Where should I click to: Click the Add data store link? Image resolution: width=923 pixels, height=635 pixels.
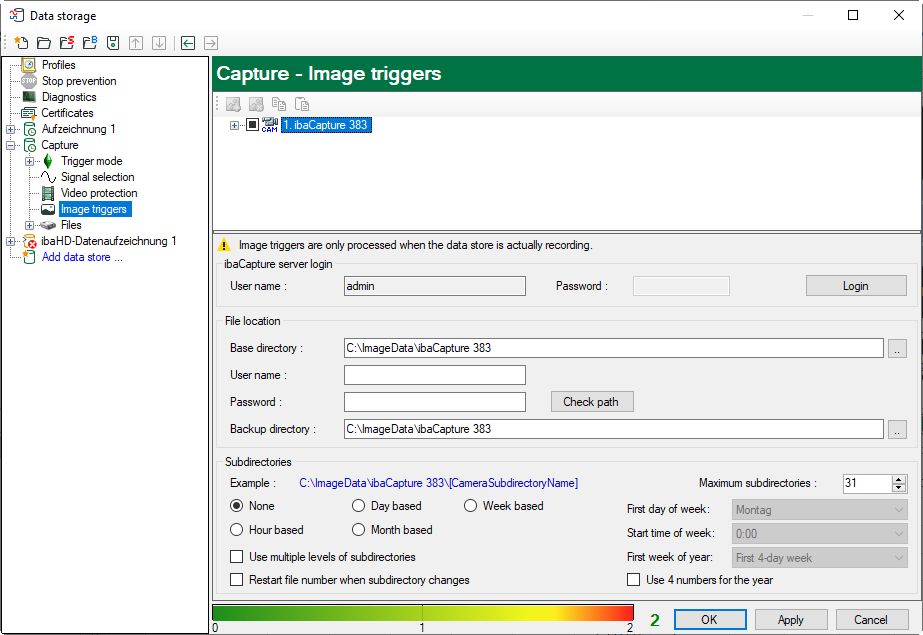click(x=82, y=257)
